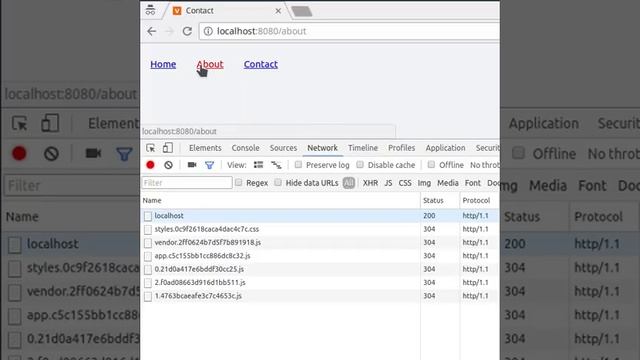The image size is (640, 360).
Task: Activate the inspect element picker icon
Action: (x=151, y=148)
